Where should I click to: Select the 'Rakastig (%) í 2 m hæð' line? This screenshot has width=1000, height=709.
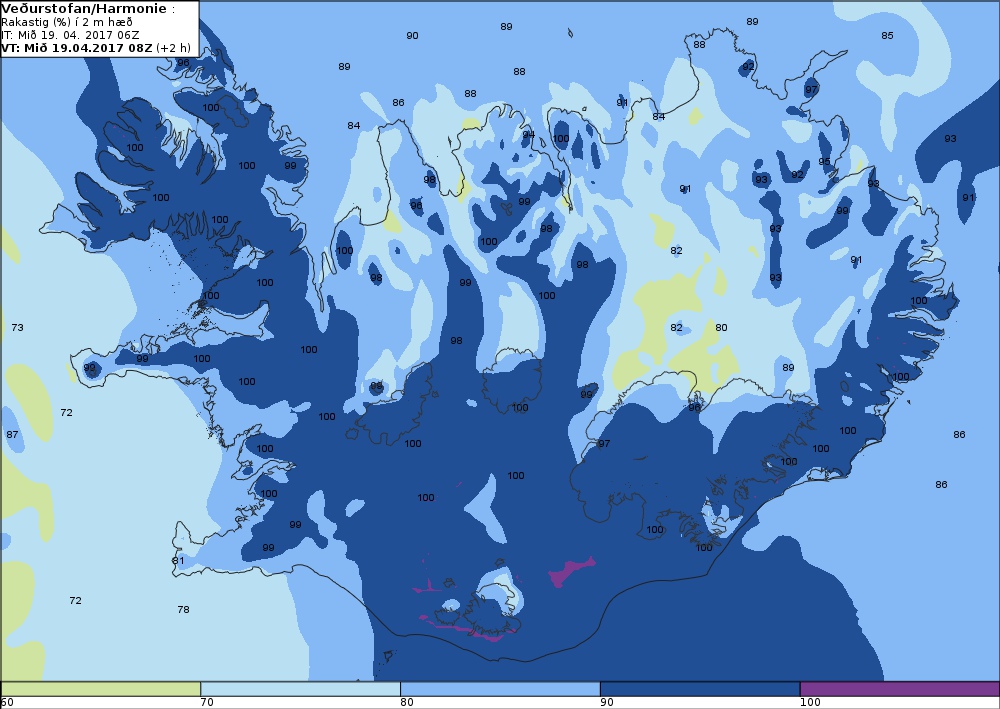click(66, 22)
